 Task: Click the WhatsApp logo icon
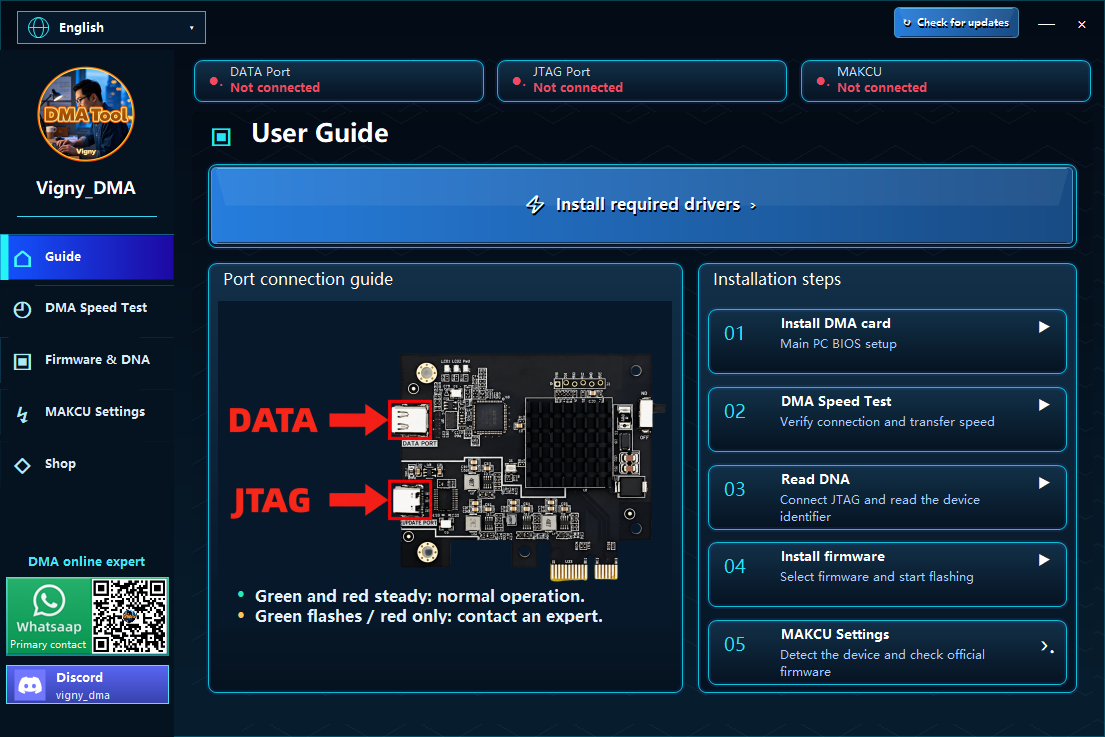(49, 601)
